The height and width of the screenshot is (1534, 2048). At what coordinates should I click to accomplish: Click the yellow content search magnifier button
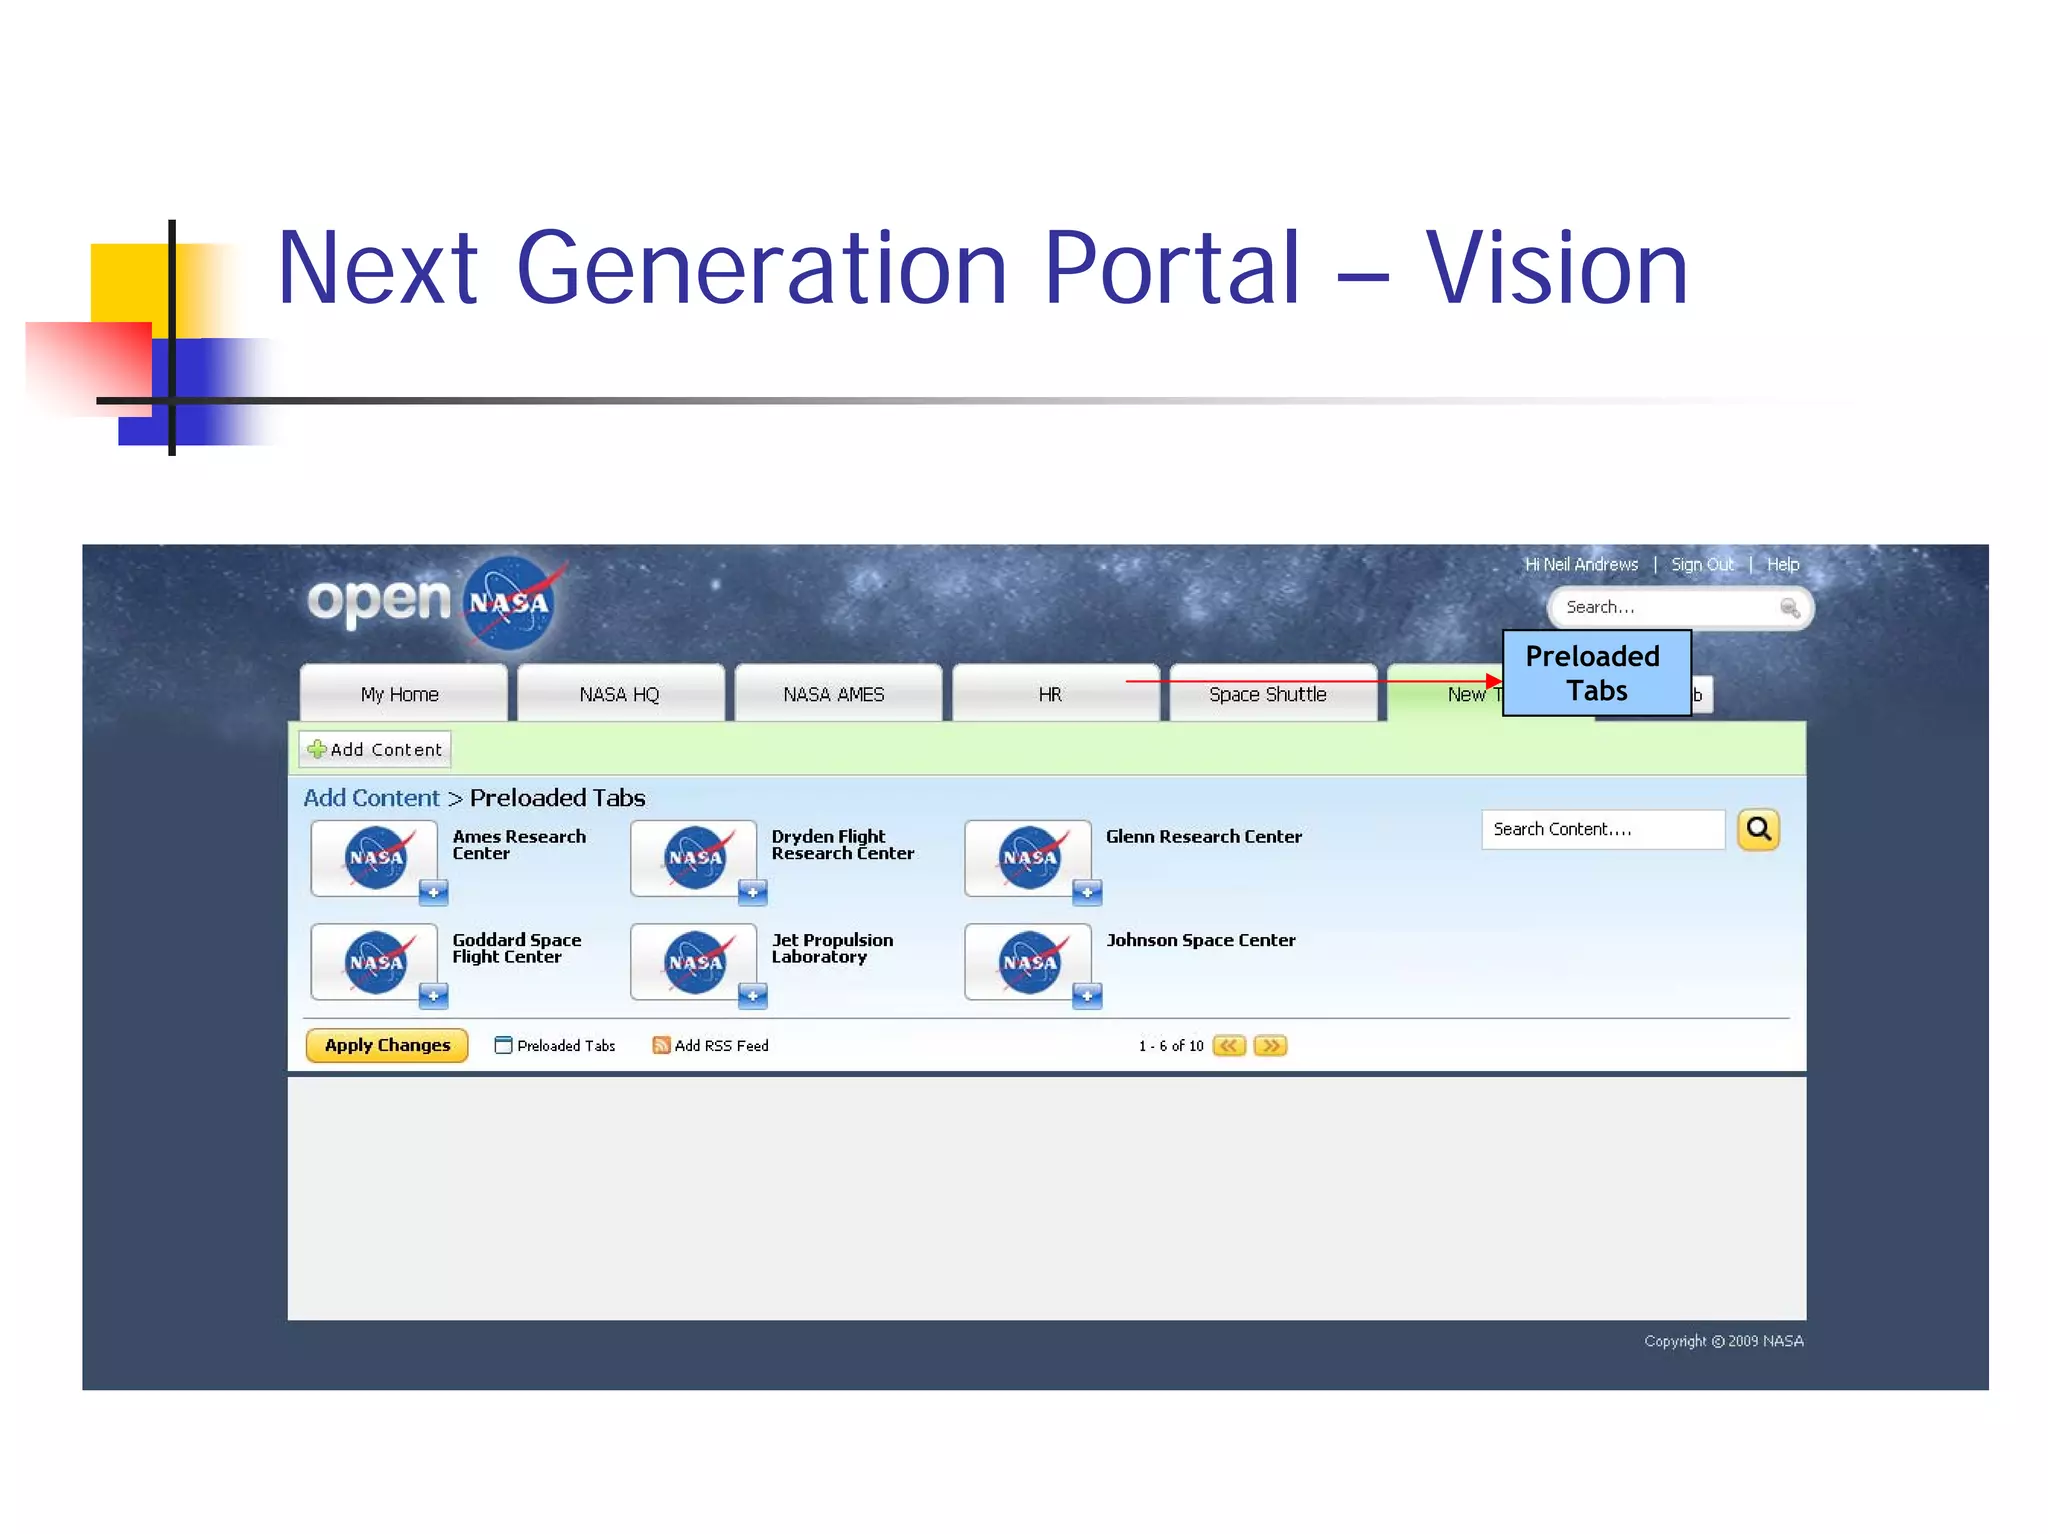pyautogui.click(x=1757, y=829)
